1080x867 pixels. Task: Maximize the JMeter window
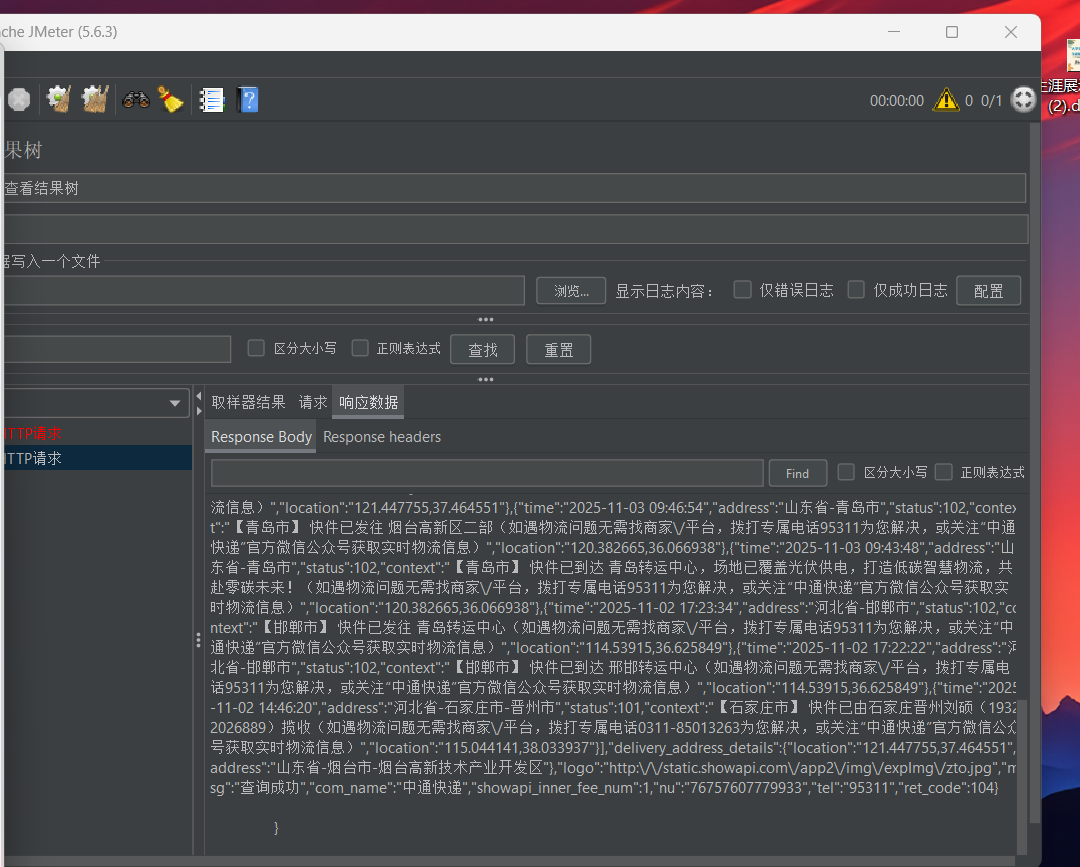tap(952, 32)
